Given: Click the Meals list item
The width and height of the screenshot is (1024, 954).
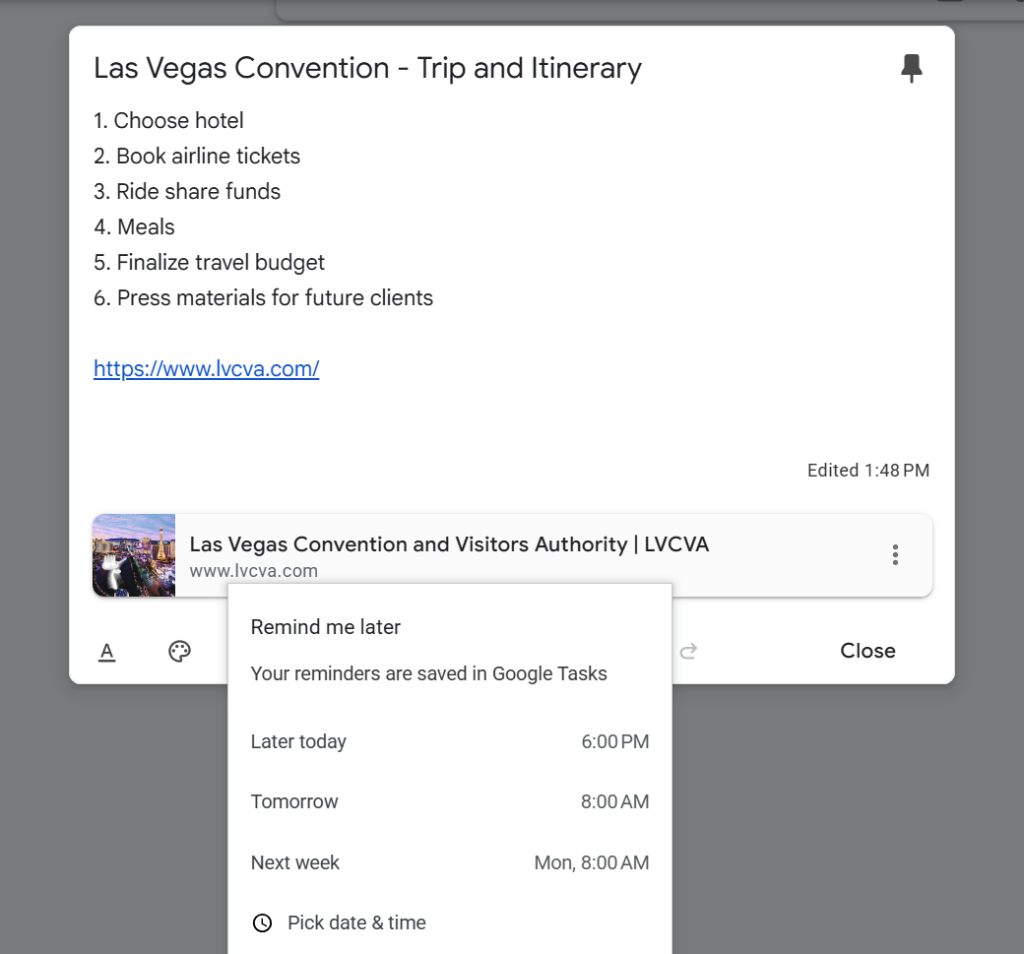Looking at the screenshot, I should pyautogui.click(x=134, y=227).
